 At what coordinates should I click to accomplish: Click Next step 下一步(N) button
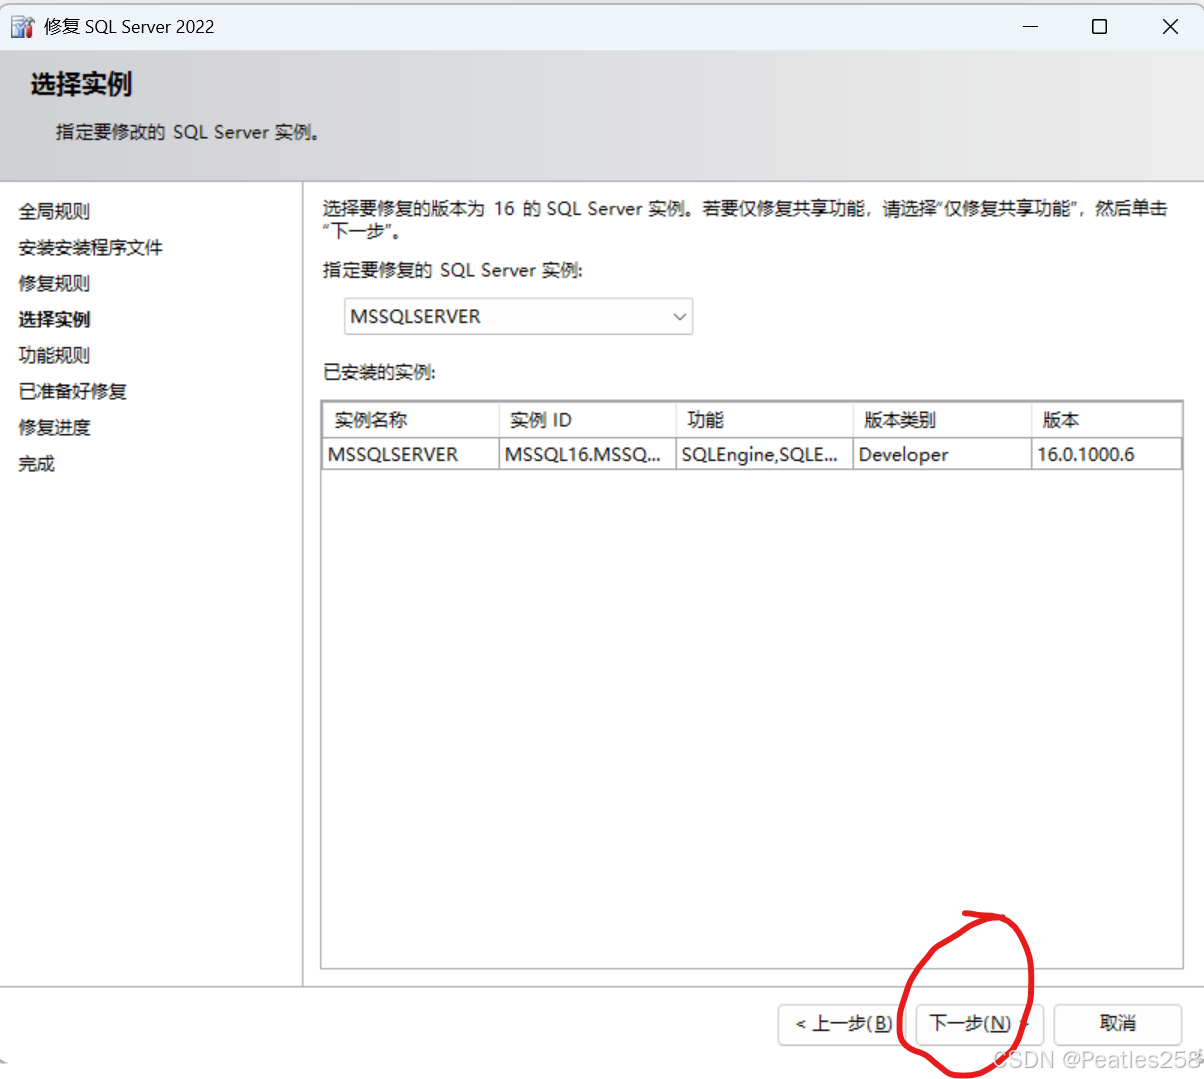pyautogui.click(x=979, y=1024)
